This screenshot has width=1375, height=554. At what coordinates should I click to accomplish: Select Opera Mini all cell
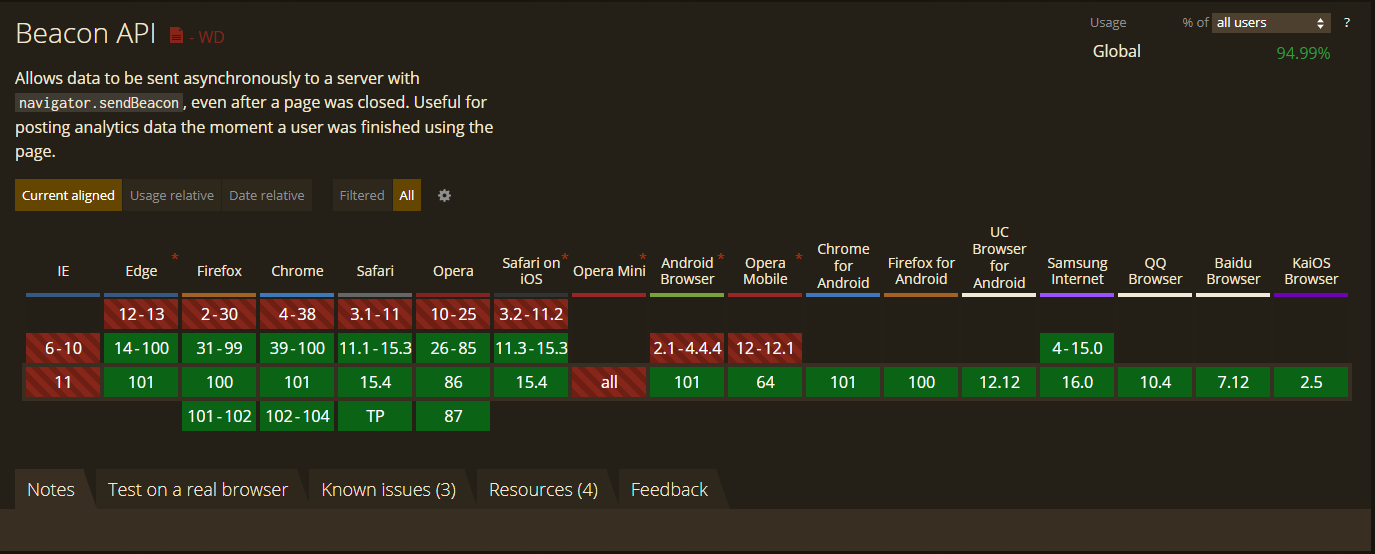pos(609,382)
